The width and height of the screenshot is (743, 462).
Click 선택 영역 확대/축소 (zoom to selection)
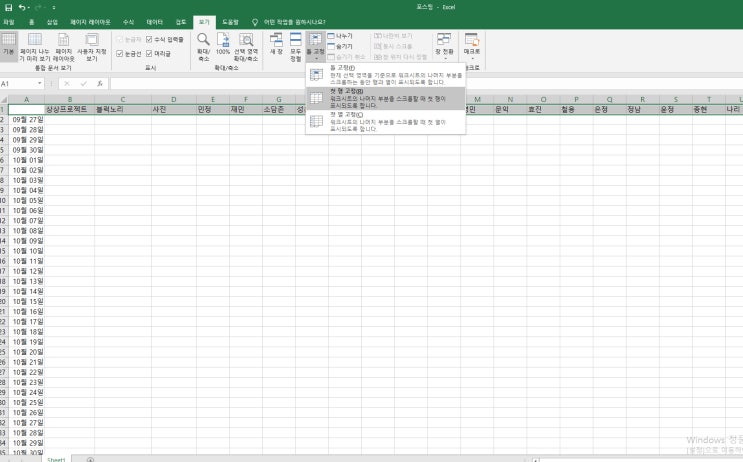click(245, 46)
